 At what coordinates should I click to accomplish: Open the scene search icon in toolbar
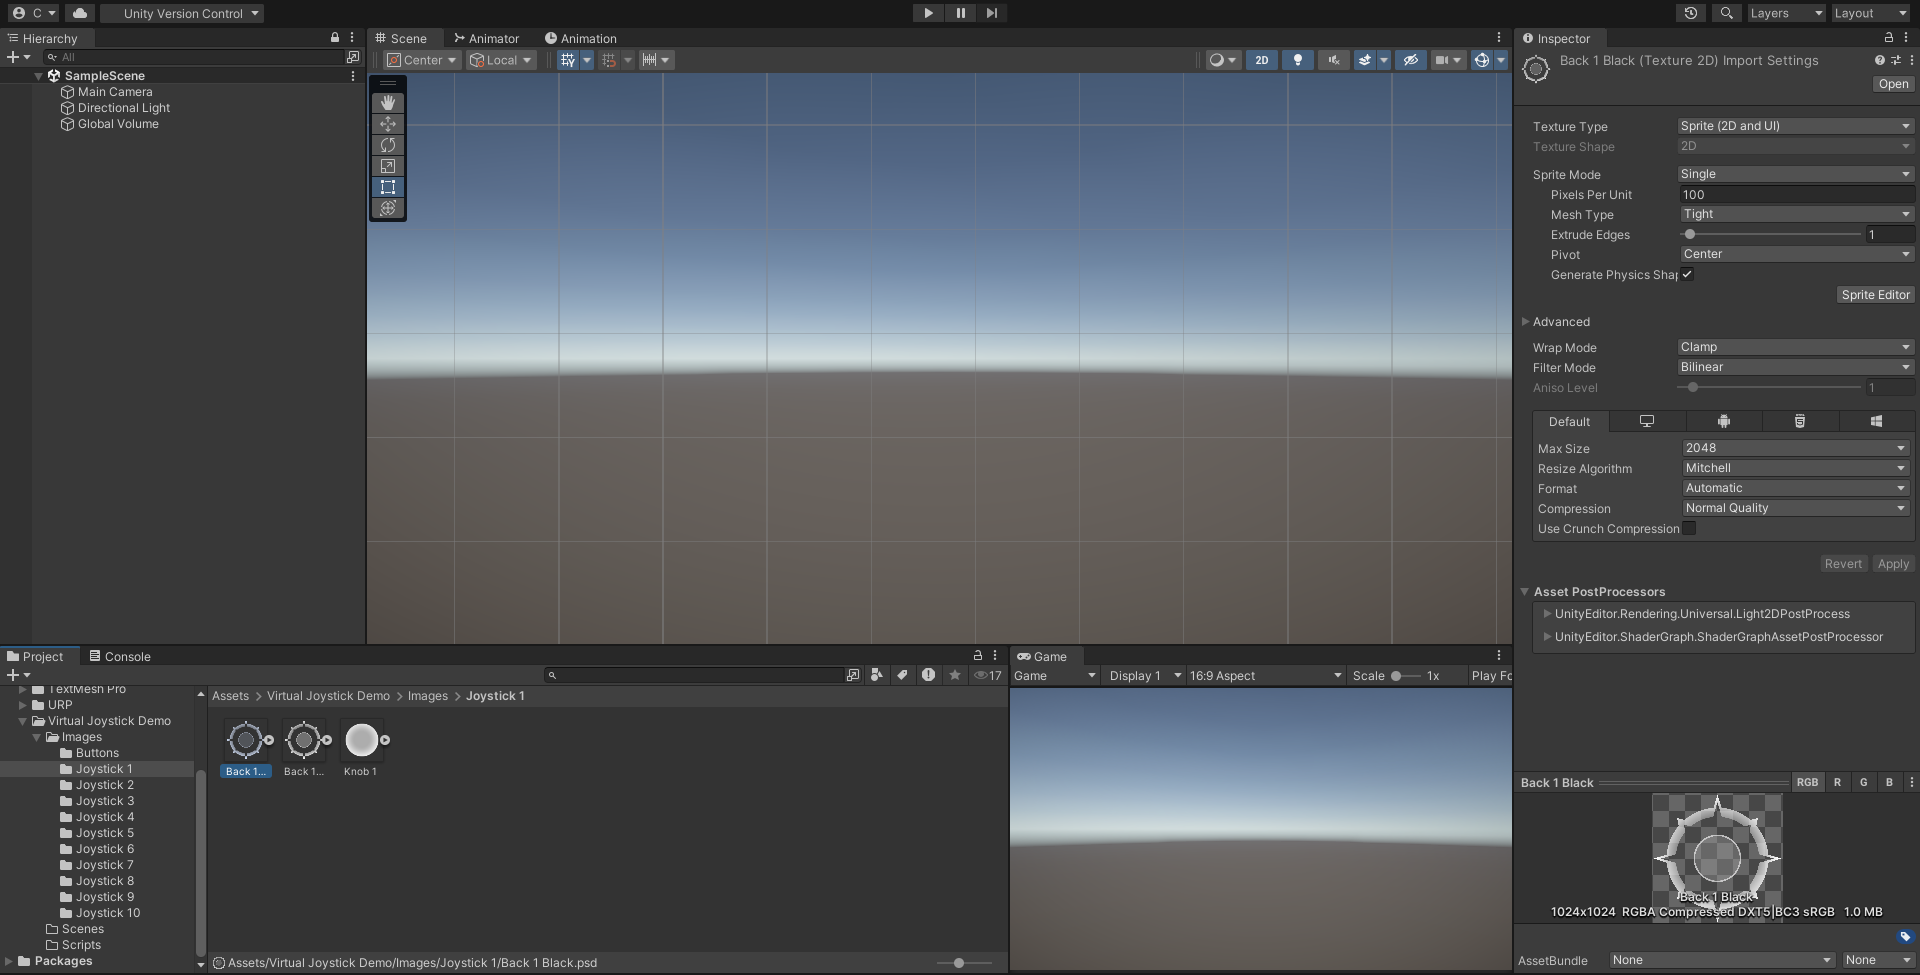coord(1726,13)
